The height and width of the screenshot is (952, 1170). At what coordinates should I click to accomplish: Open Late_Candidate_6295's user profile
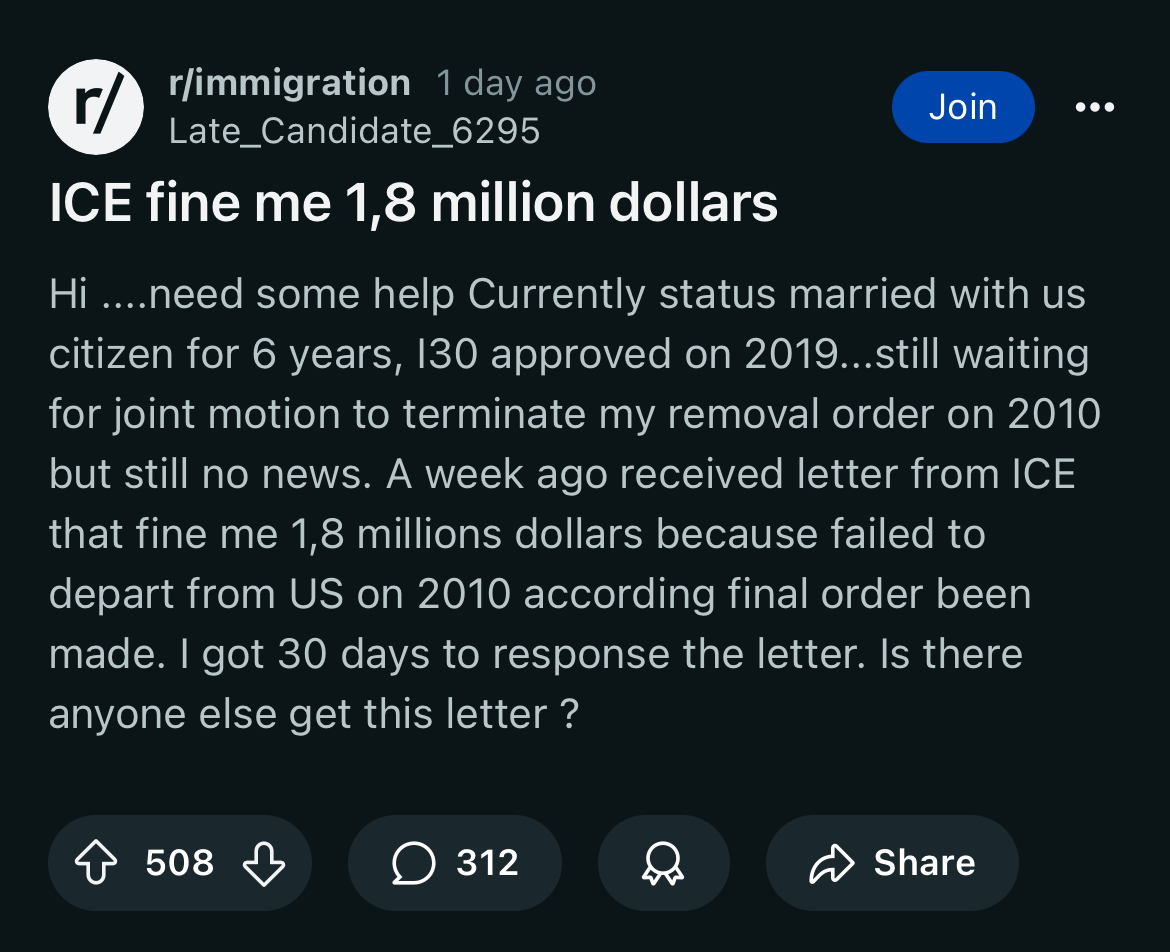(x=354, y=131)
